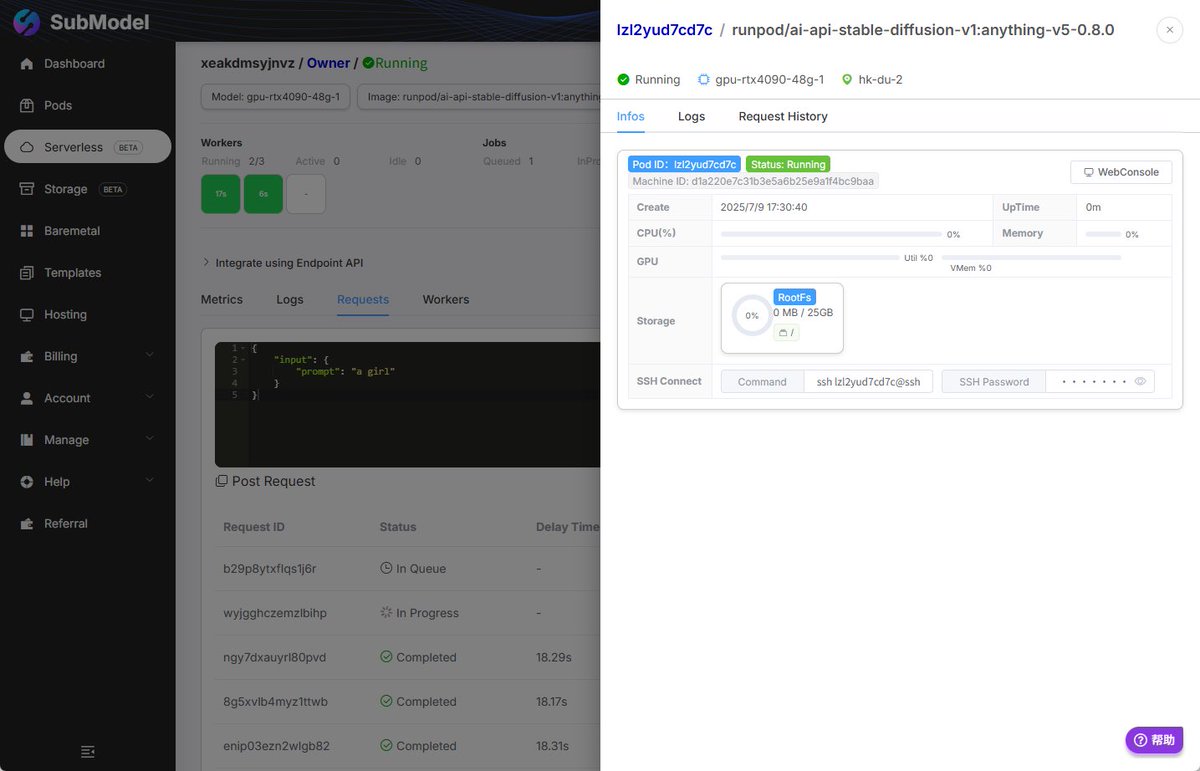1200x771 pixels.
Task: Click request ID wyjgghczemzlbihp
Action: tap(275, 613)
